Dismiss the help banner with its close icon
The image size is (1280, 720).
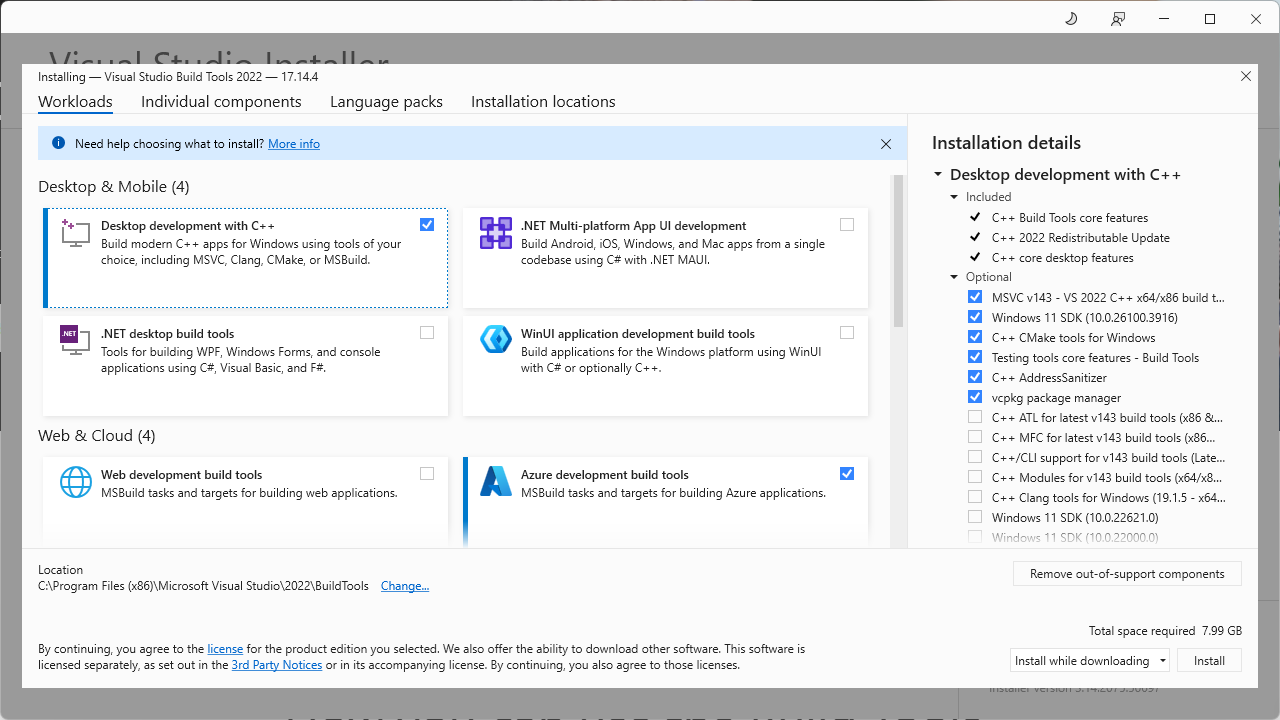(886, 143)
